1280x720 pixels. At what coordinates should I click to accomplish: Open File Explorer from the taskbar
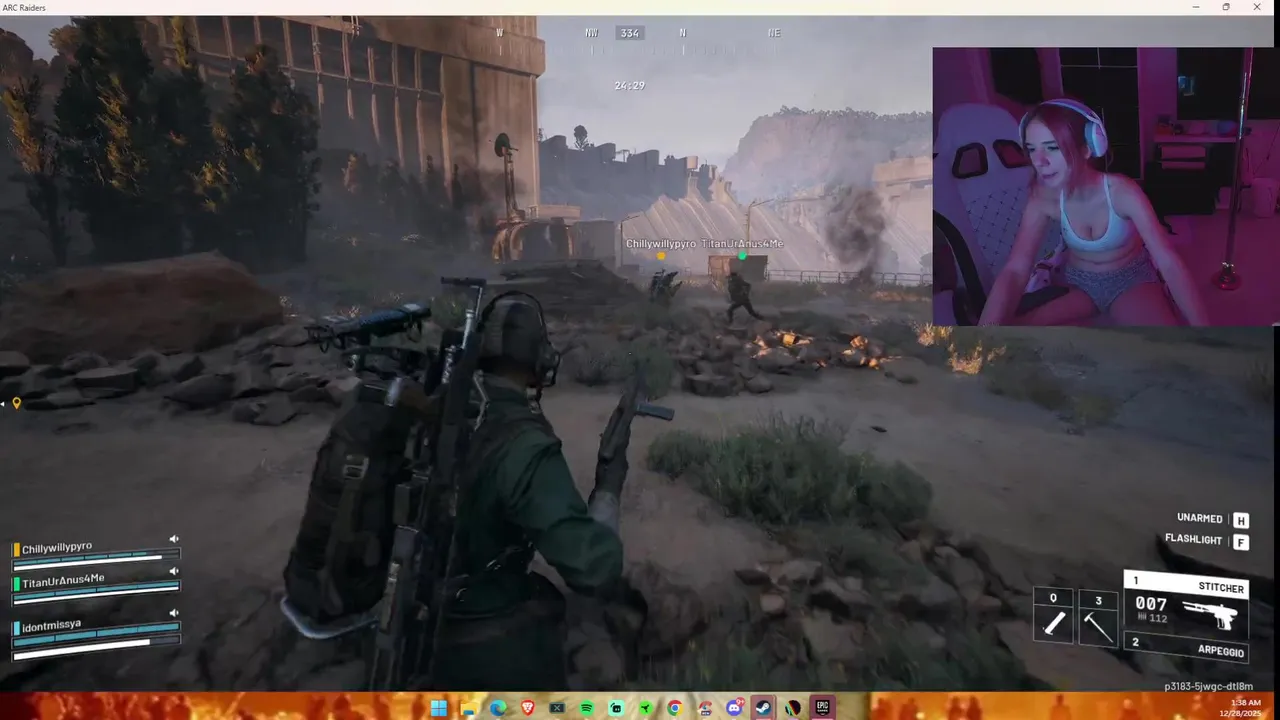click(468, 708)
